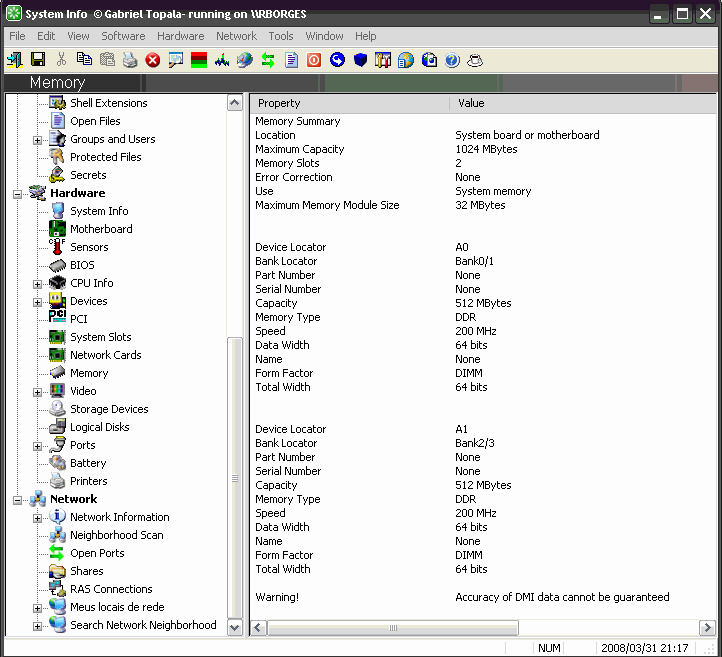This screenshot has height=657, width=722.
Task: Click the green arrows ports toolbar icon
Action: pyautogui.click(x=268, y=60)
